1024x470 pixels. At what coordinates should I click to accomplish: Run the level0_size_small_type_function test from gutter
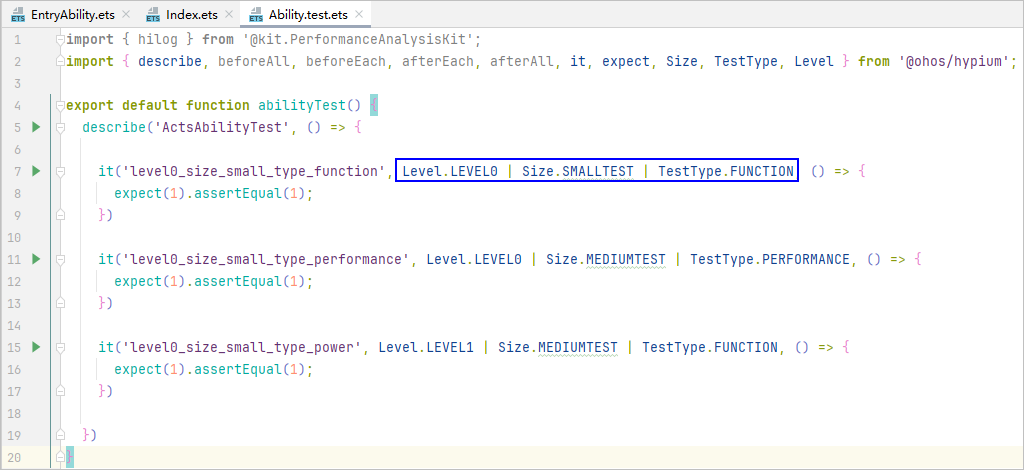pyautogui.click(x=36, y=171)
